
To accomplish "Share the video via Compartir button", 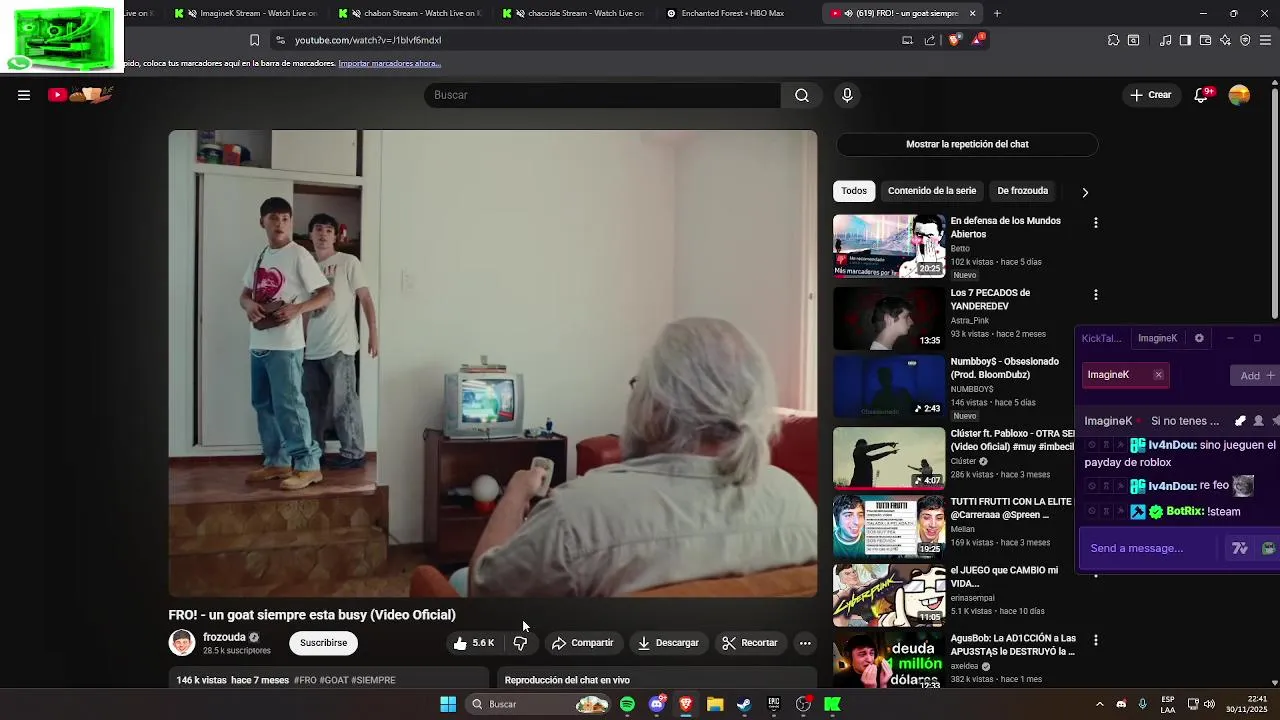I will coord(582,643).
